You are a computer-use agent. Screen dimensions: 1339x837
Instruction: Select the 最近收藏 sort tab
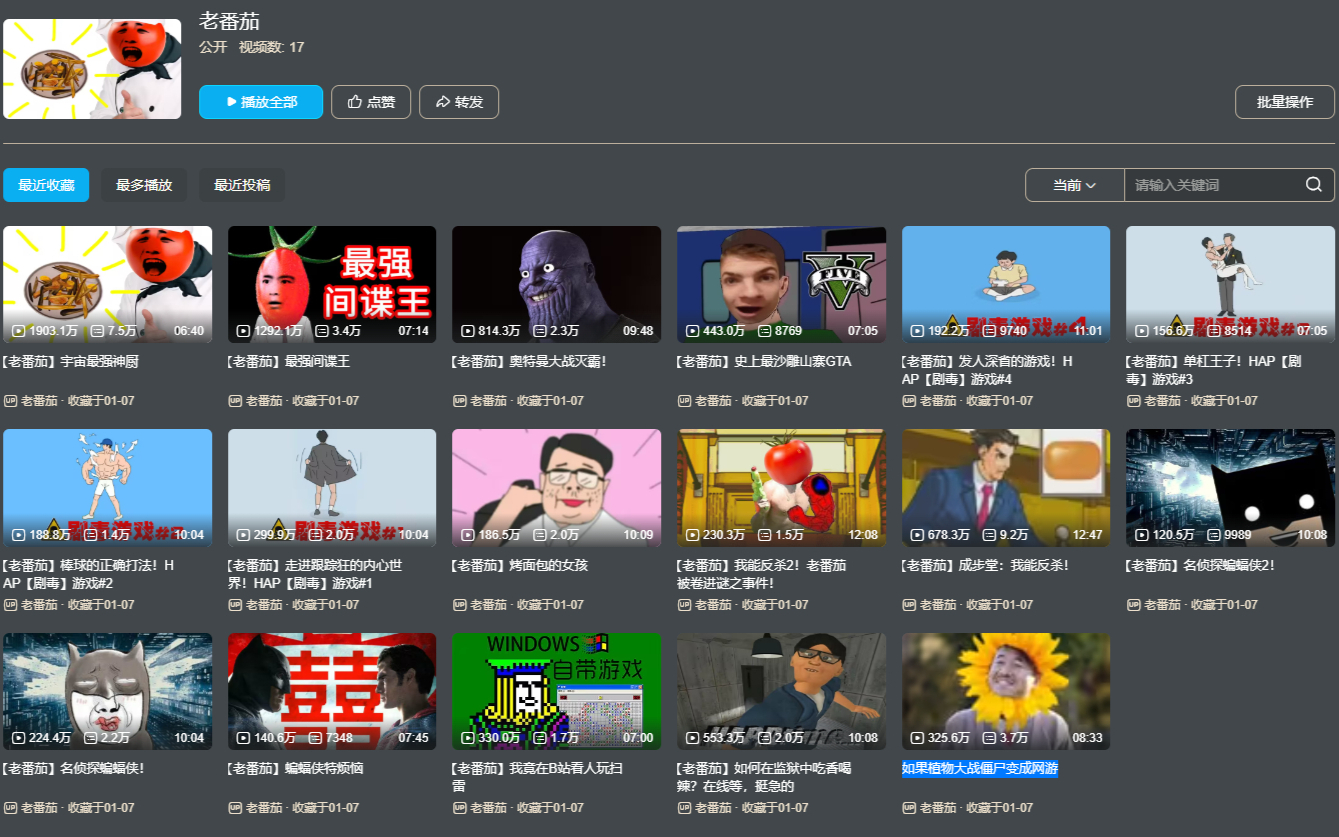pos(46,185)
